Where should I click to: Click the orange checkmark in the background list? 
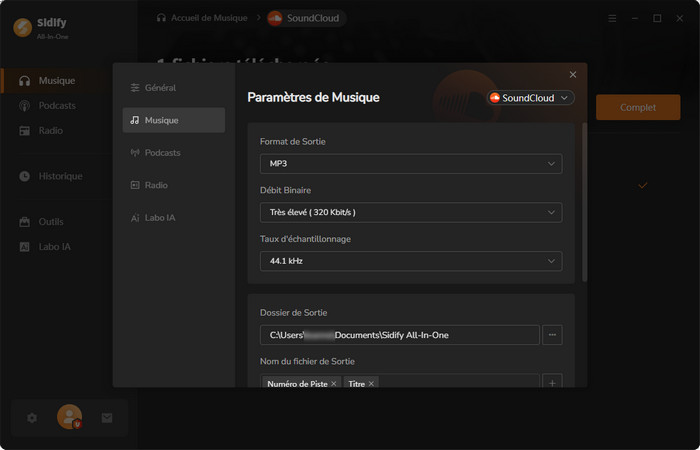point(642,185)
